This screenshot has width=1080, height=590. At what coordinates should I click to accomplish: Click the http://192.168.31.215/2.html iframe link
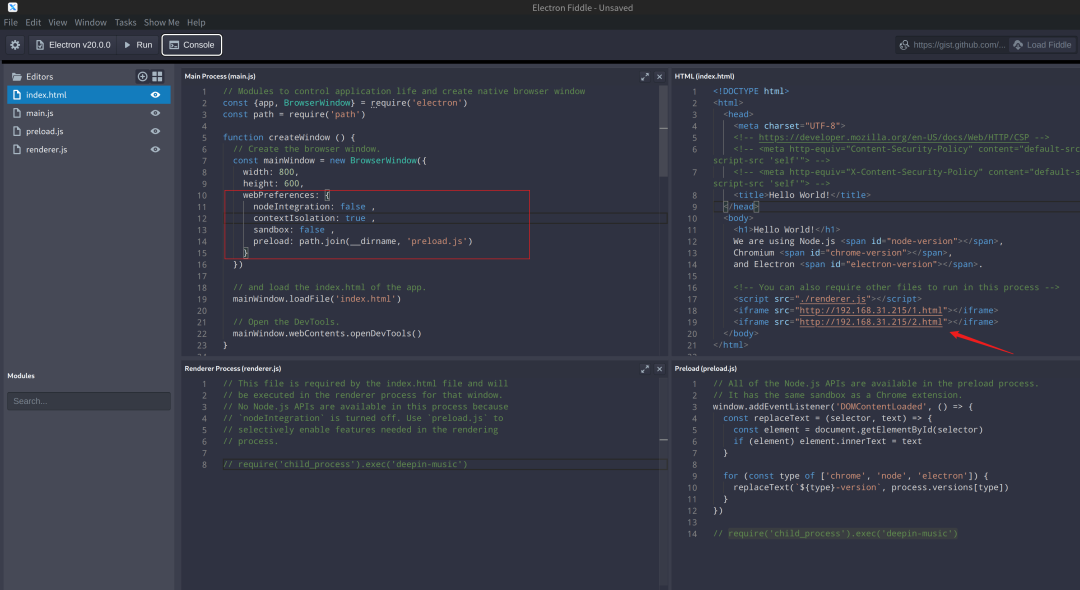click(870, 322)
